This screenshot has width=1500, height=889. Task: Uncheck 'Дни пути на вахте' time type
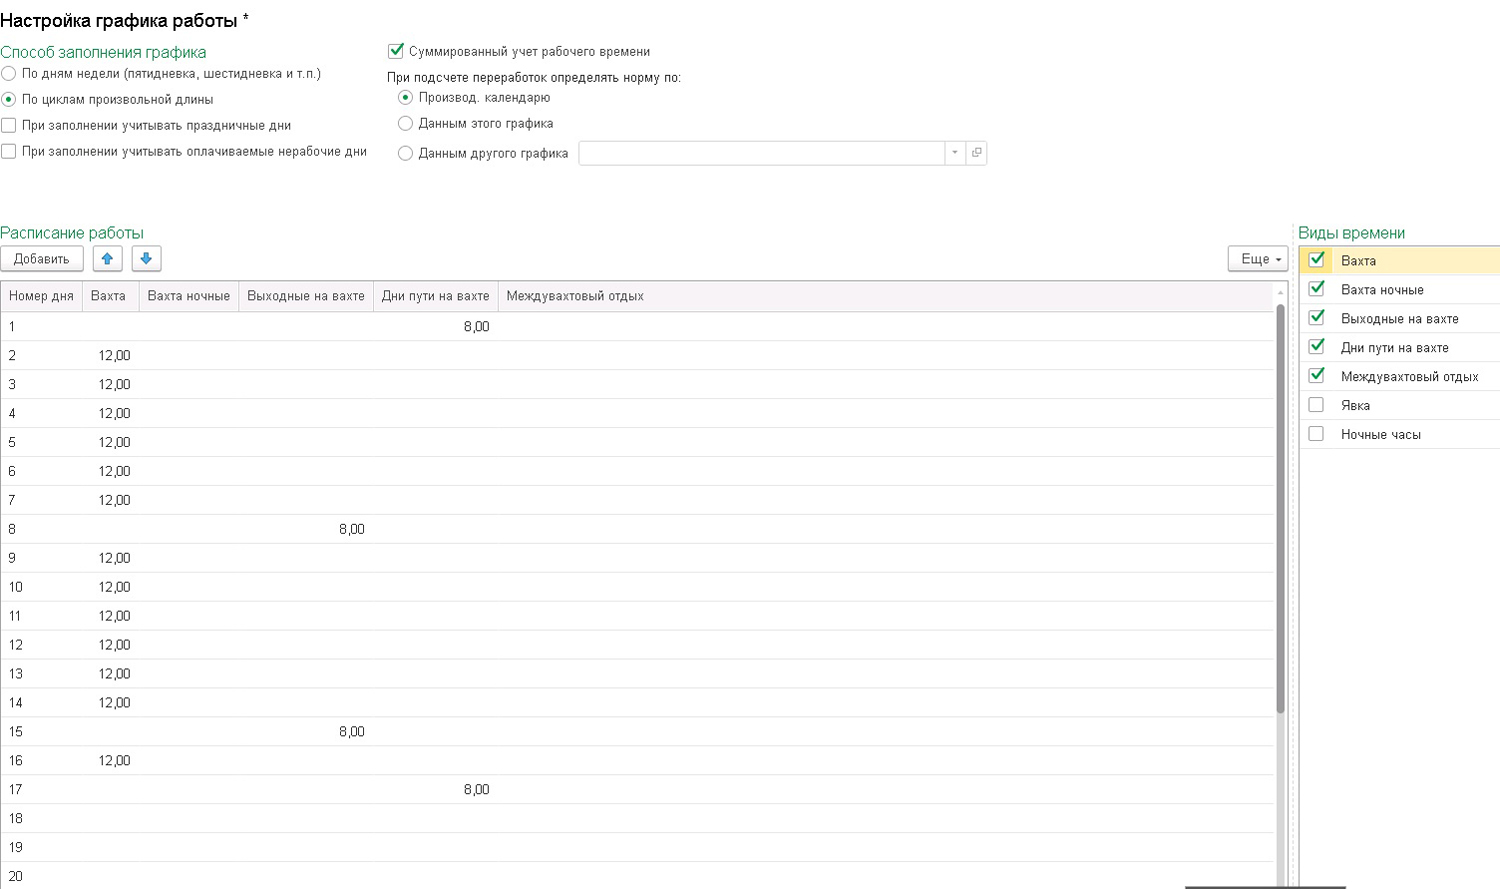pos(1317,347)
